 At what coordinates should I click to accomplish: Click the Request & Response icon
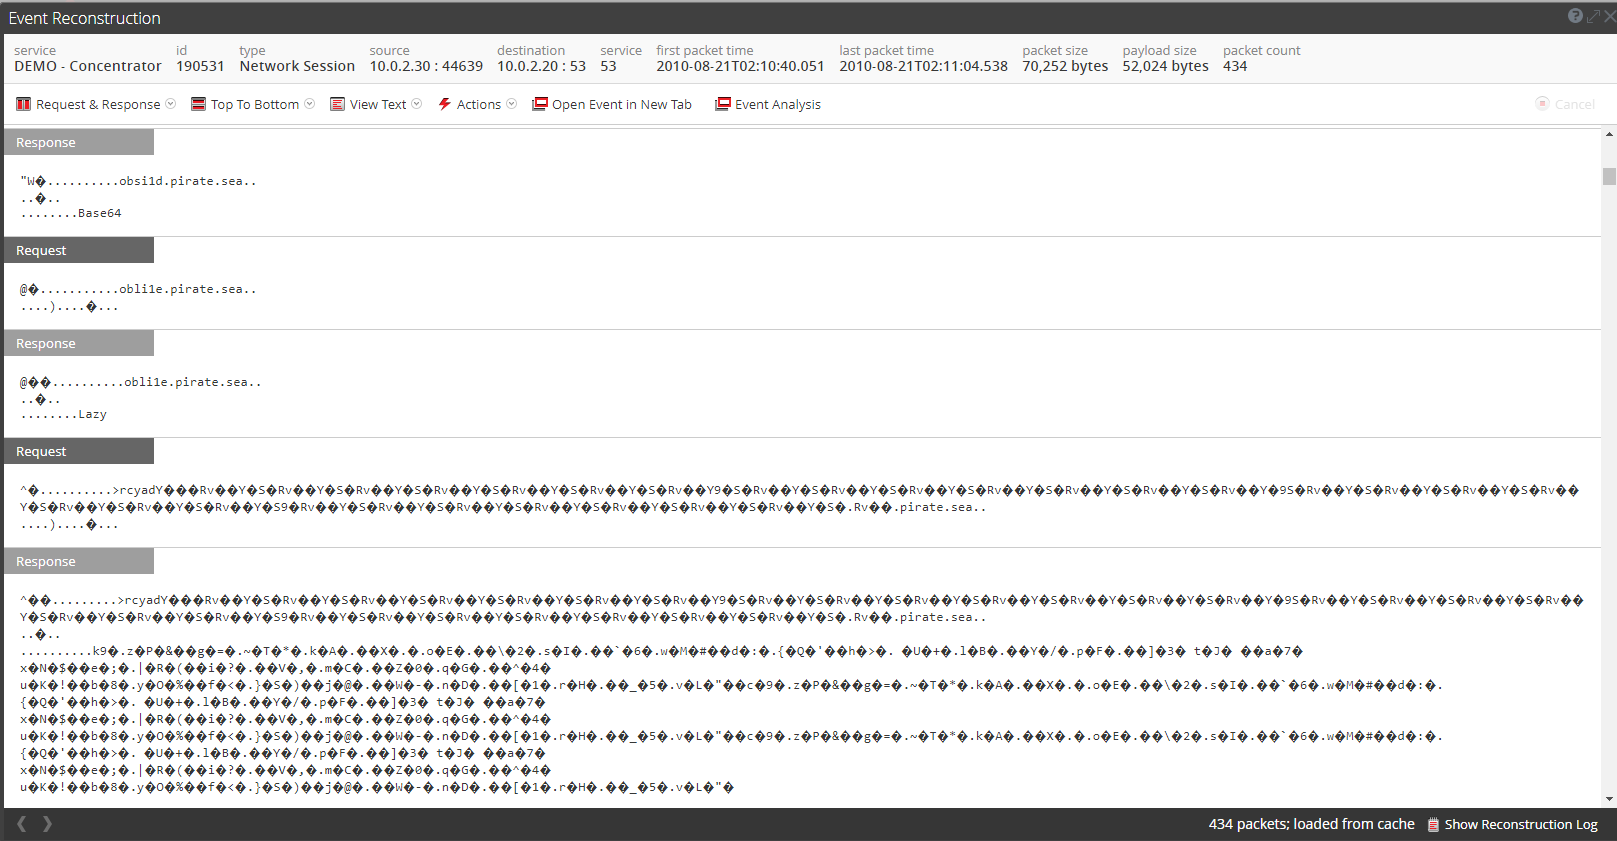pyautogui.click(x=23, y=104)
